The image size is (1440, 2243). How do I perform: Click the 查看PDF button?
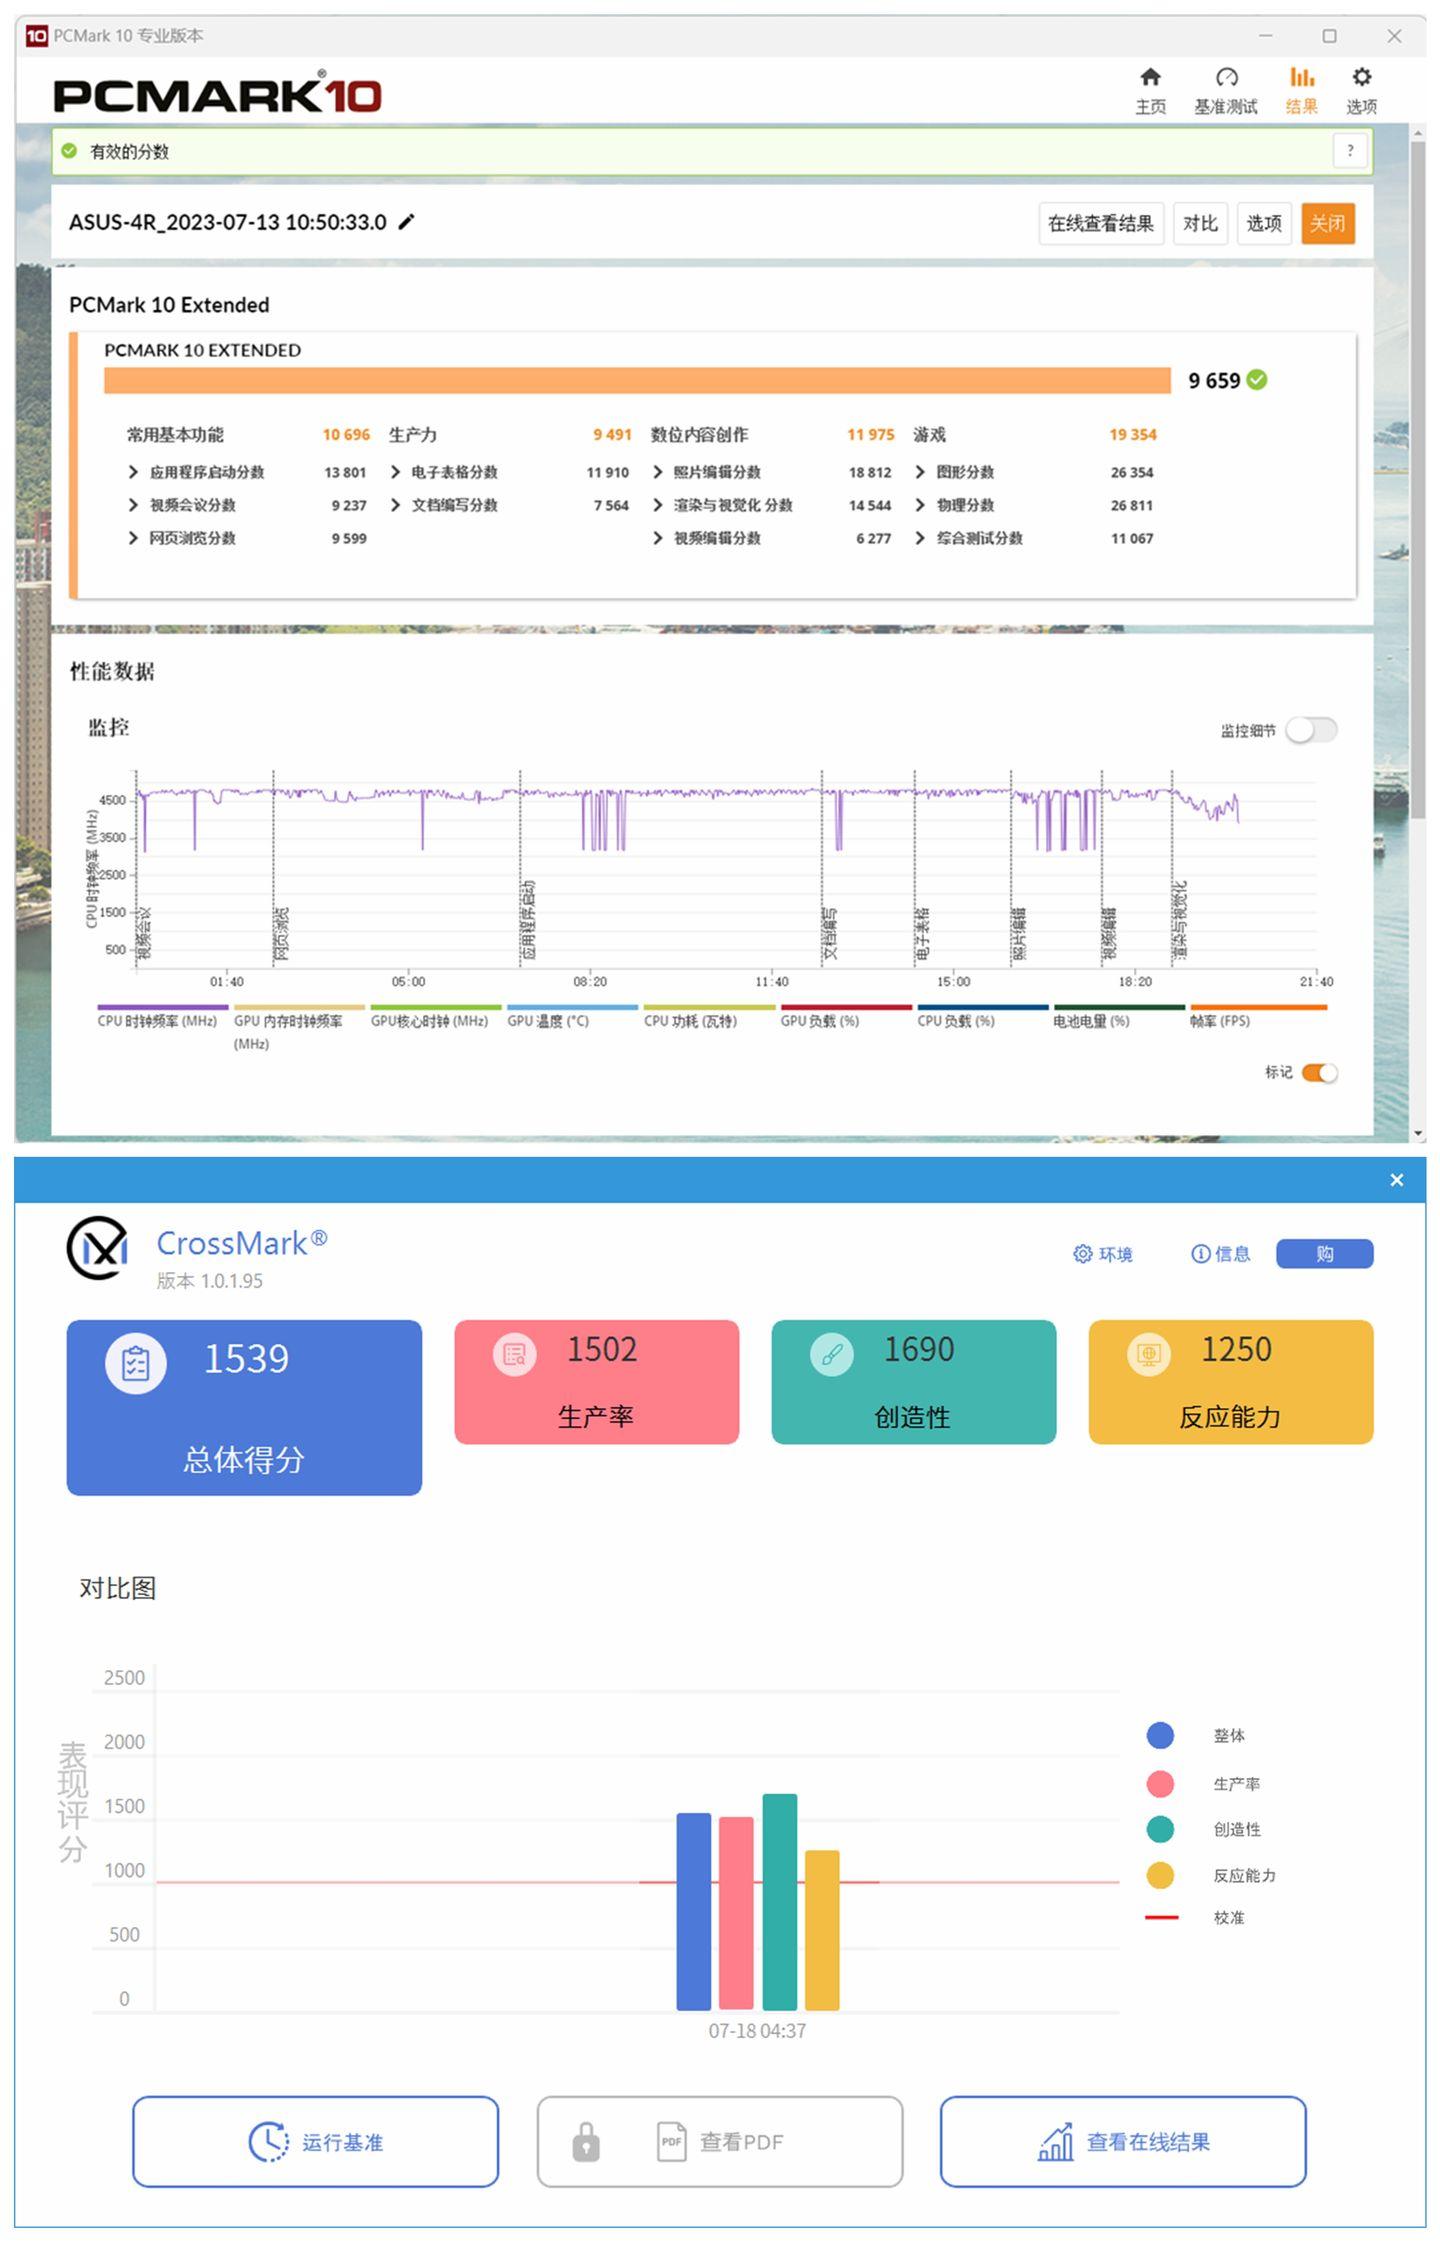point(720,2142)
